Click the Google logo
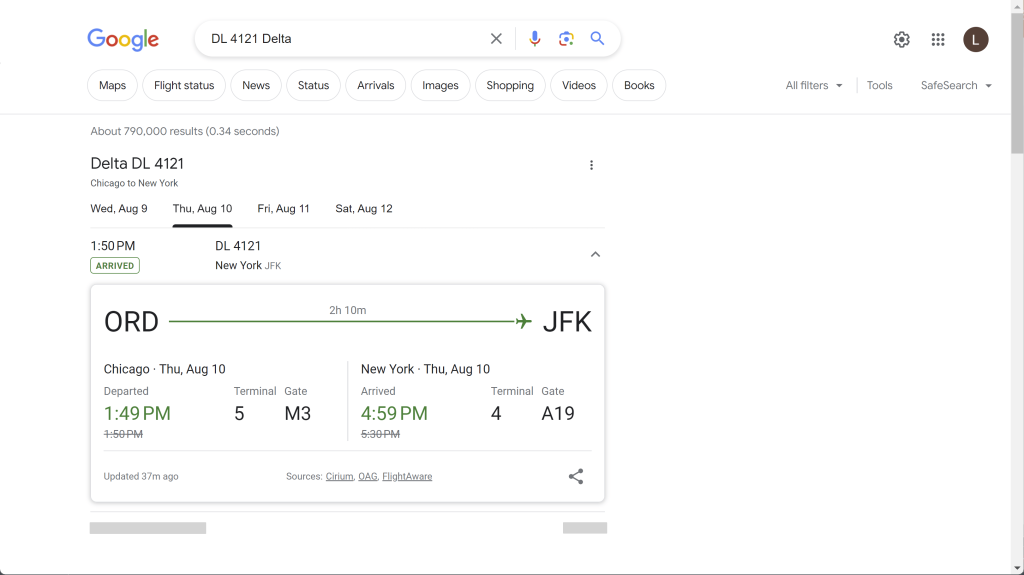The width and height of the screenshot is (1024, 575). (x=123, y=39)
